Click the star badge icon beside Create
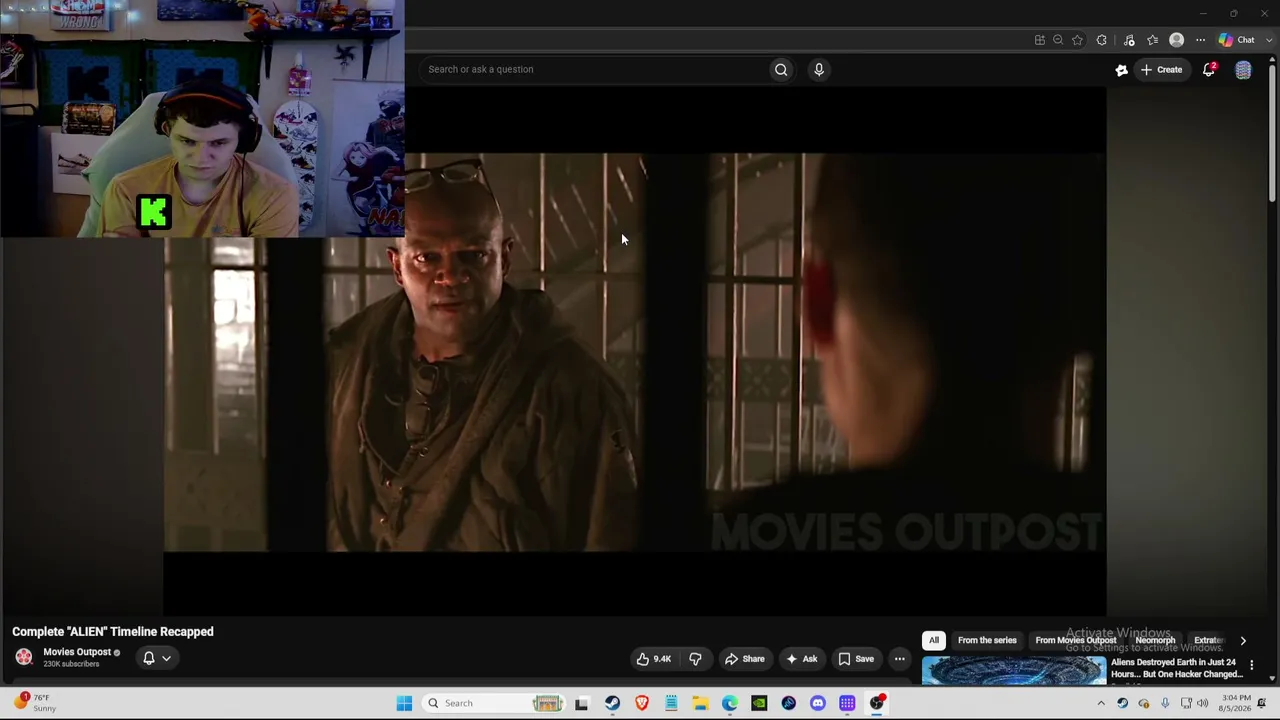1280x720 pixels. [x=1122, y=70]
